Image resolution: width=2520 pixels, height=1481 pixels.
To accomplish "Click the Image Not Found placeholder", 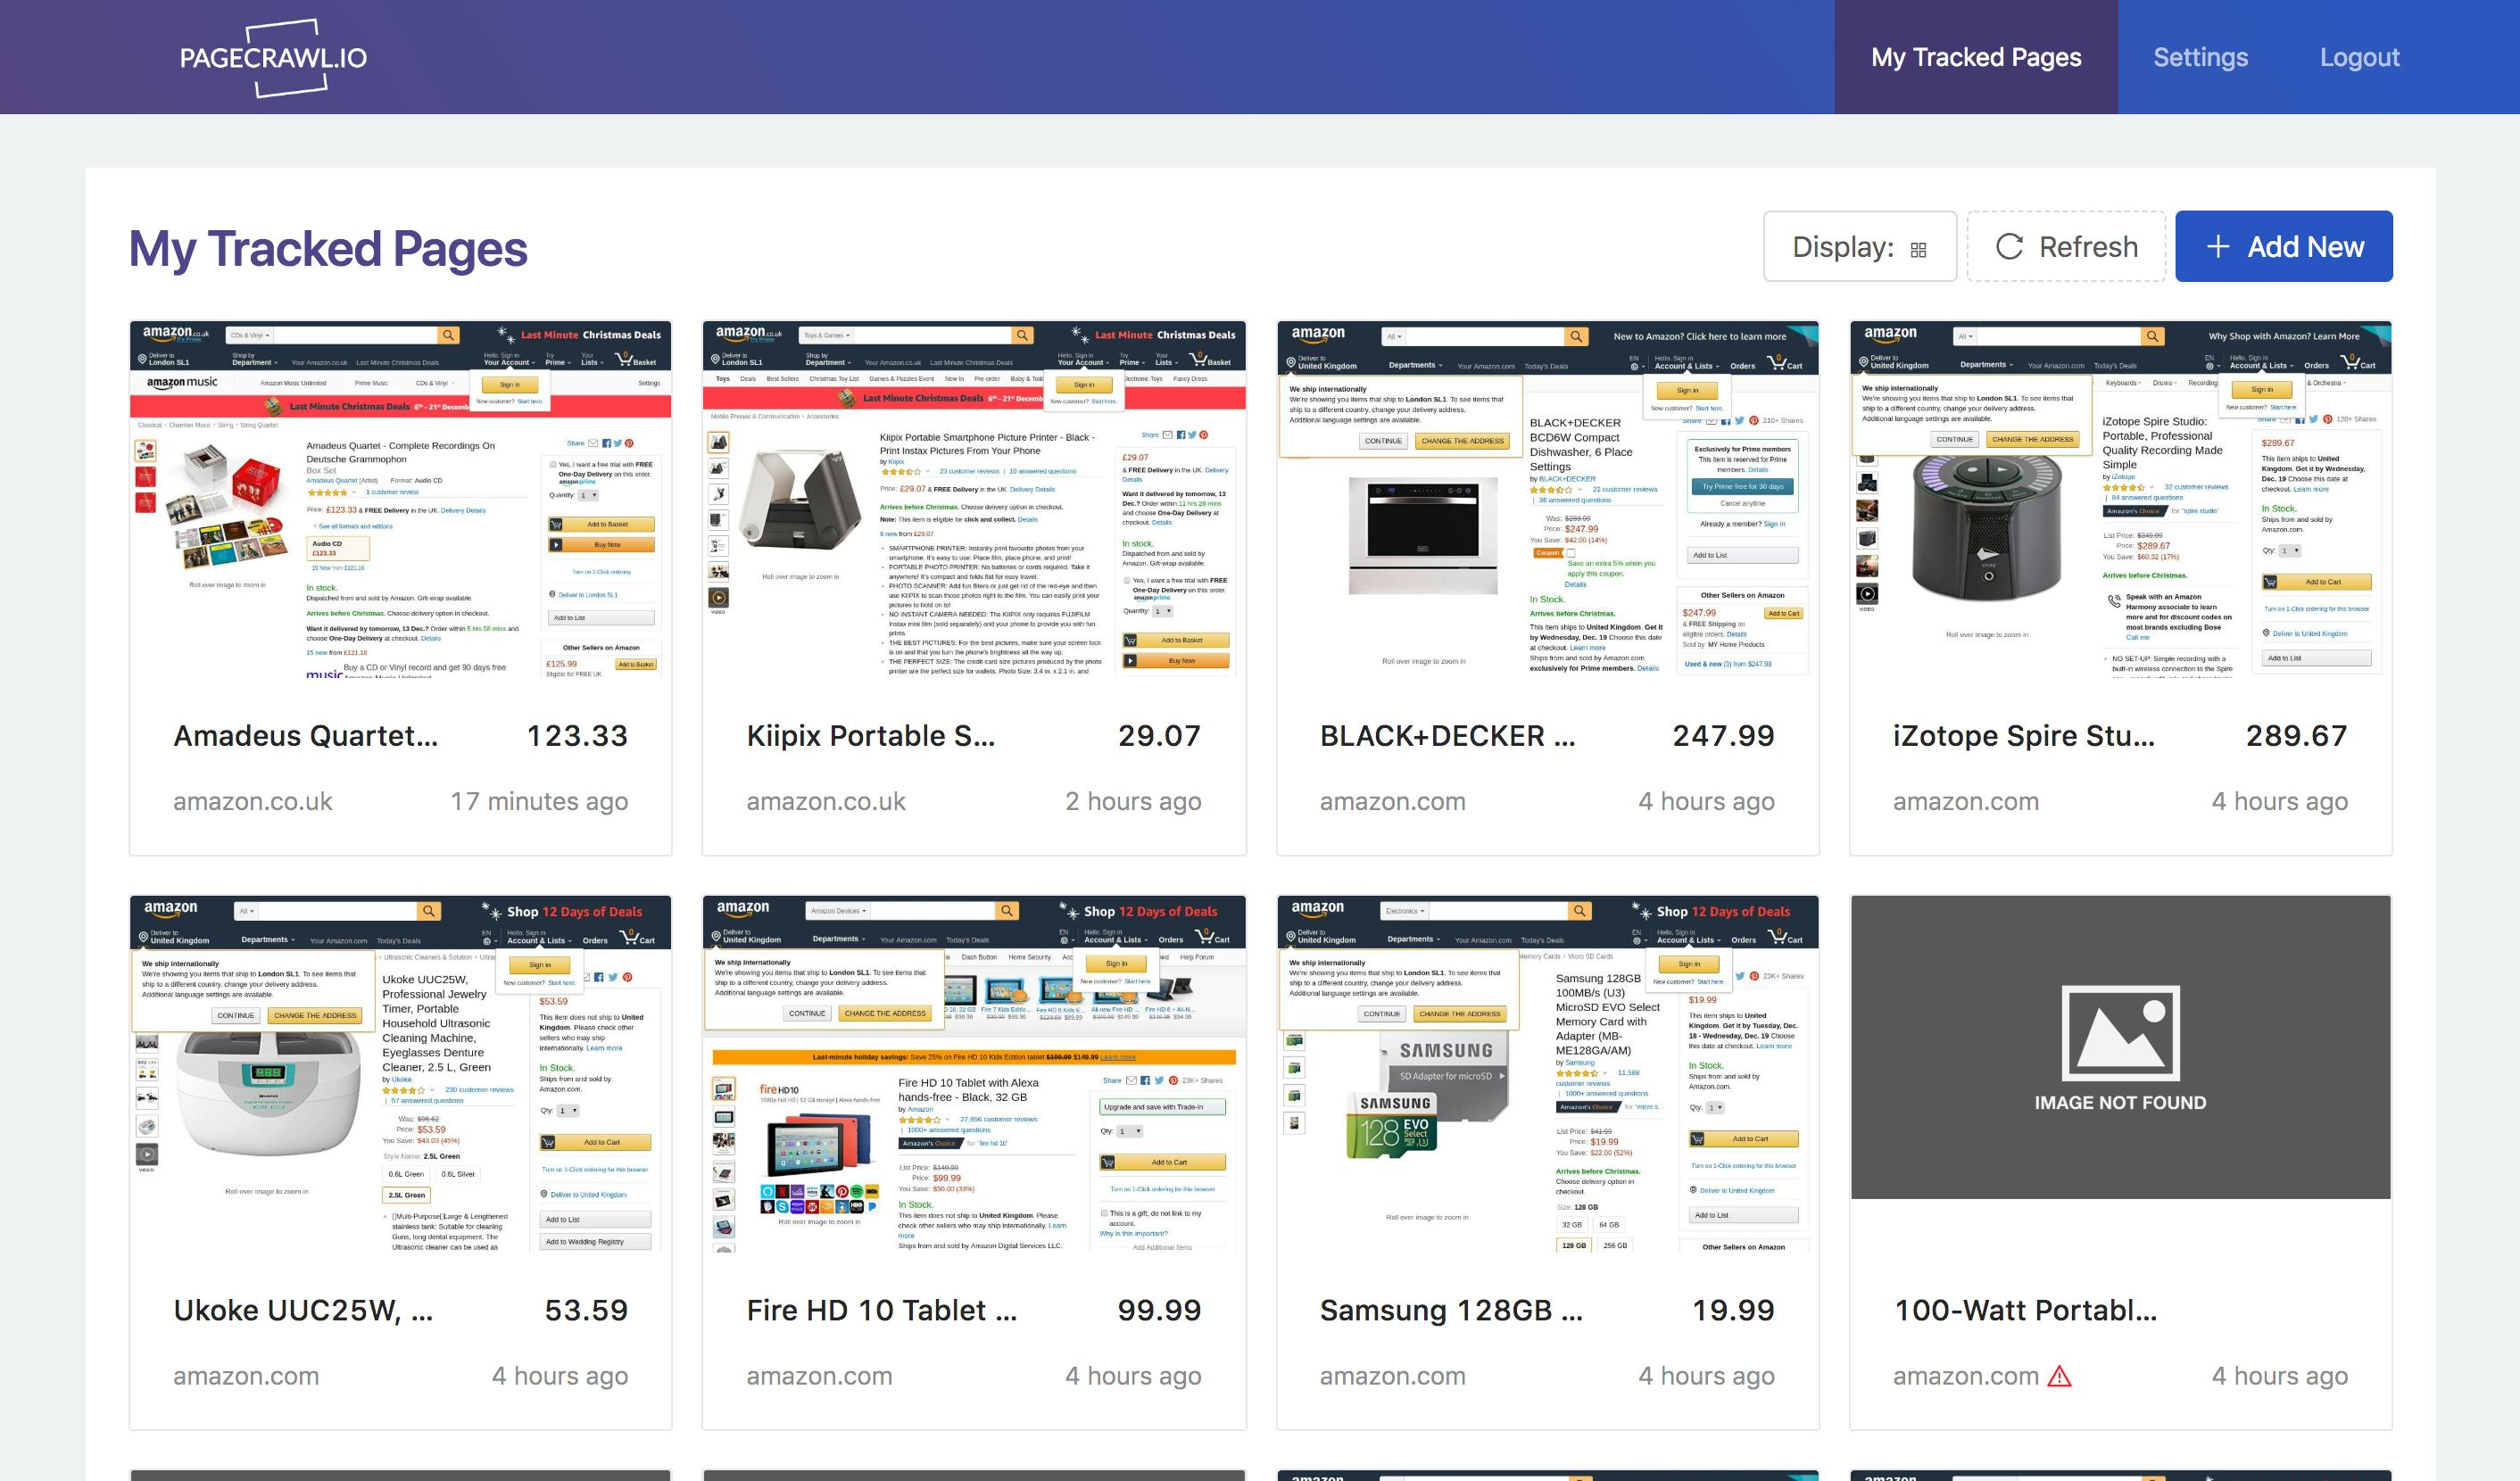I will (2120, 1047).
